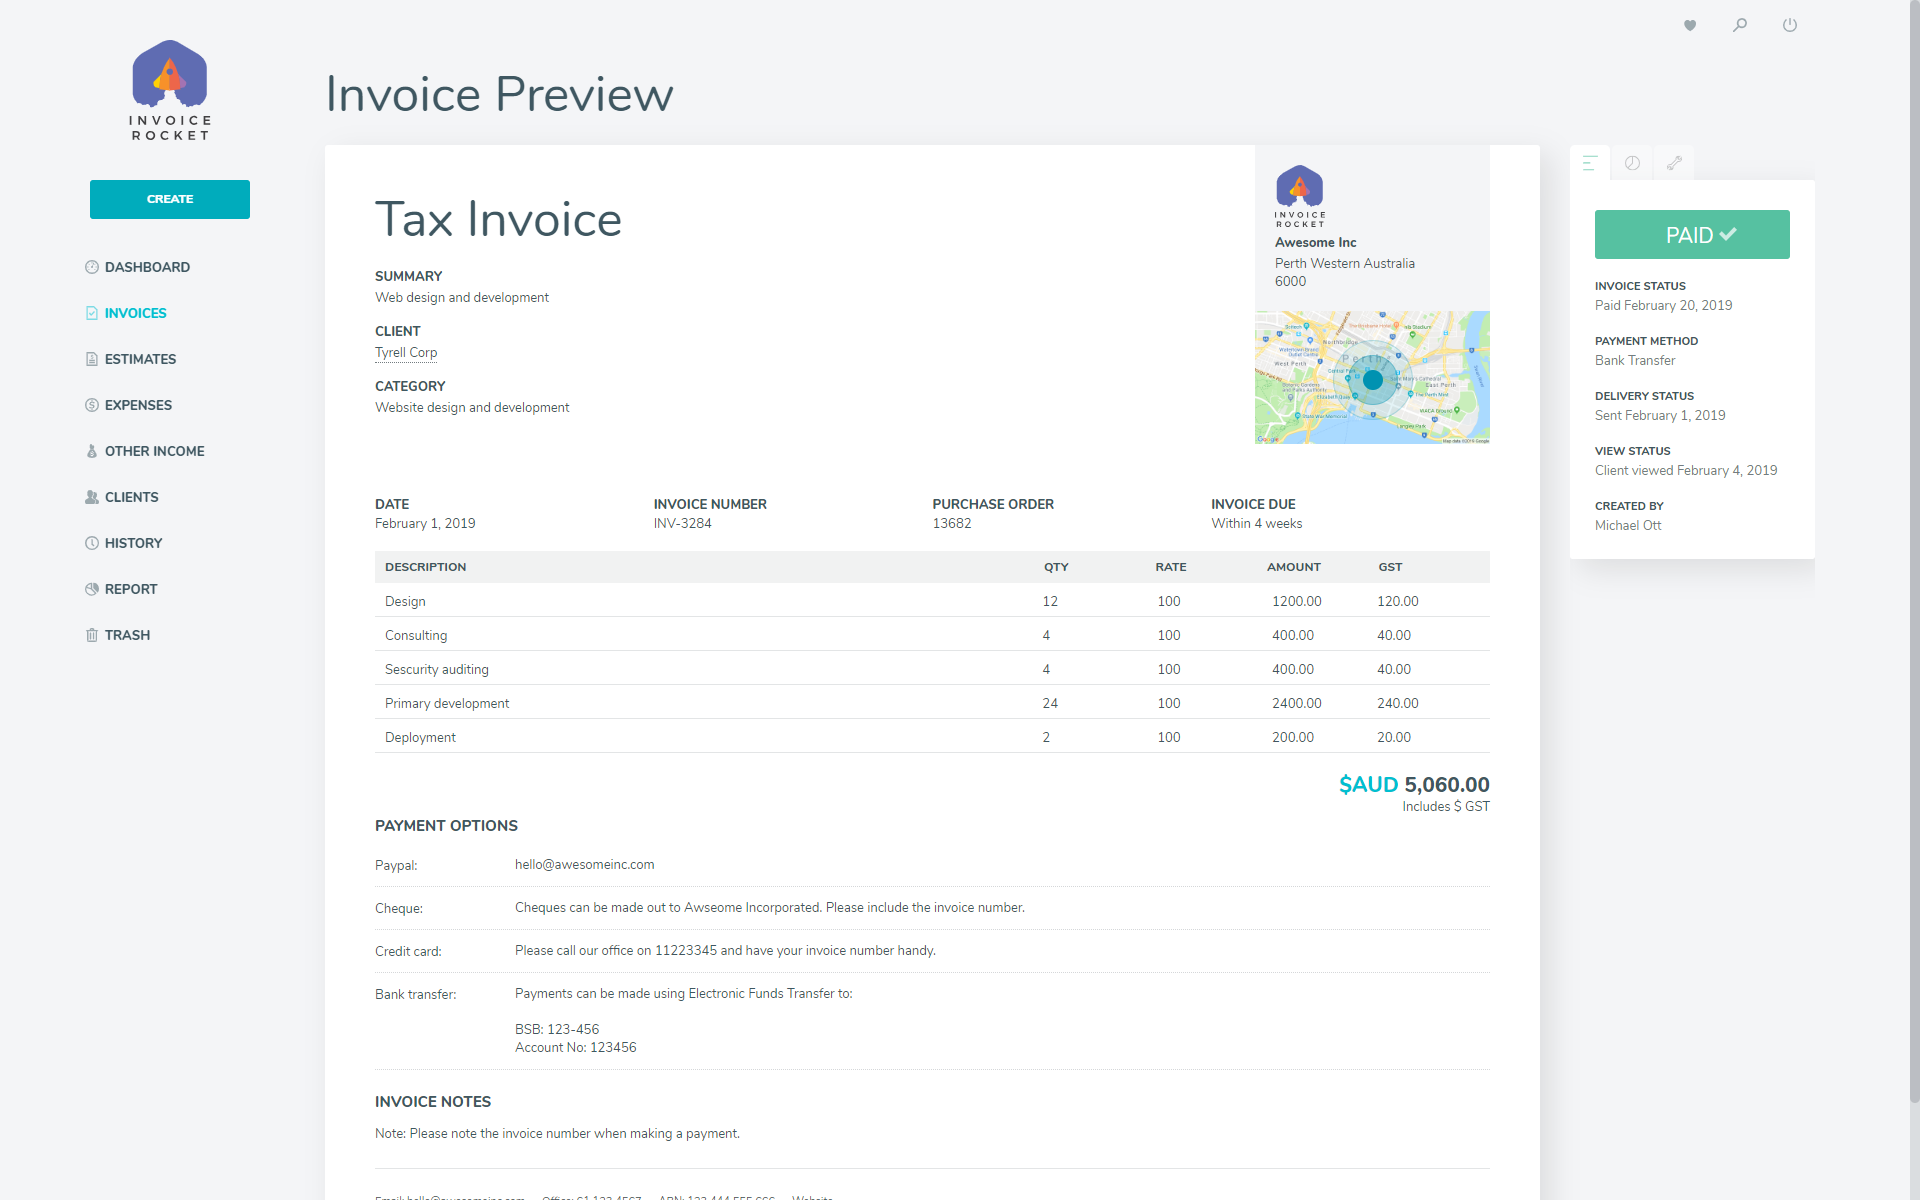Click the heart favorites icon
The height and width of the screenshot is (1200, 1920).
tap(1690, 25)
